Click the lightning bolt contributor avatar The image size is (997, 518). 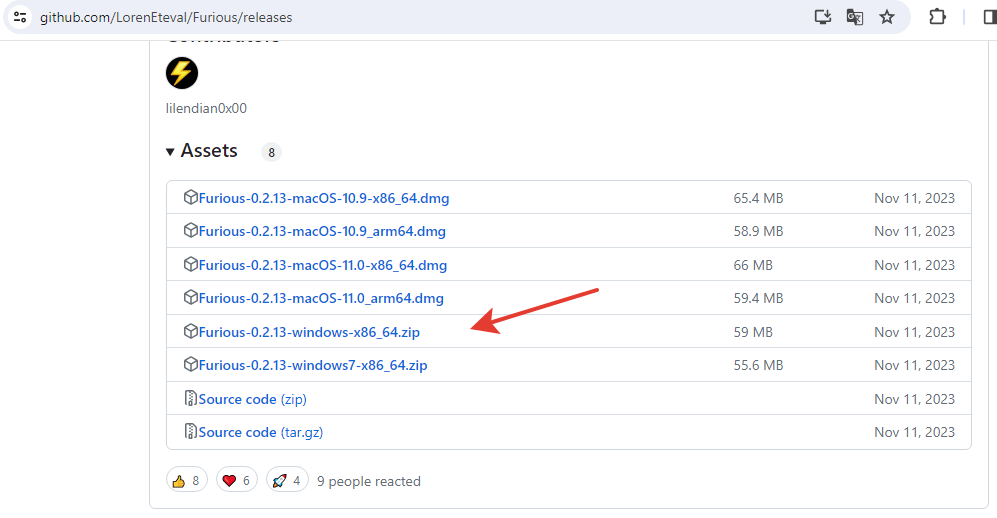(182, 72)
